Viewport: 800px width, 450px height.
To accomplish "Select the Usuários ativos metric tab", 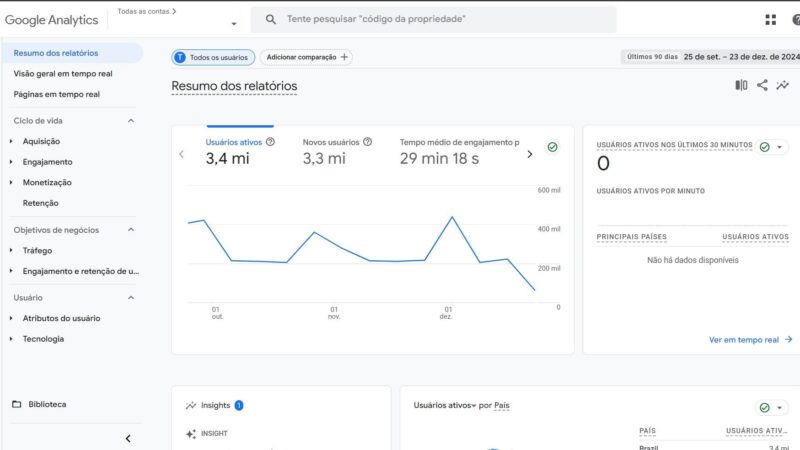I will tap(240, 151).
